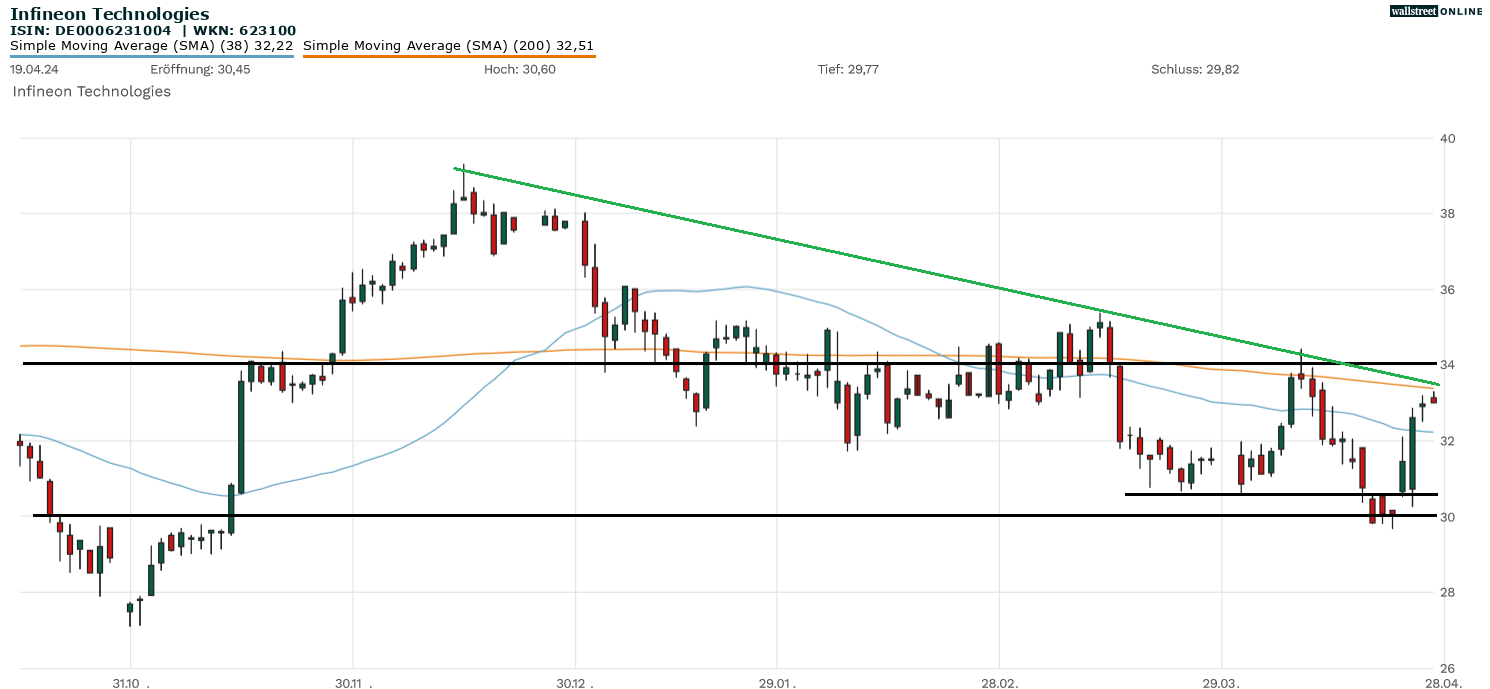Click the 19.04.24 date readout
This screenshot has height=689, width=1490.
point(32,69)
